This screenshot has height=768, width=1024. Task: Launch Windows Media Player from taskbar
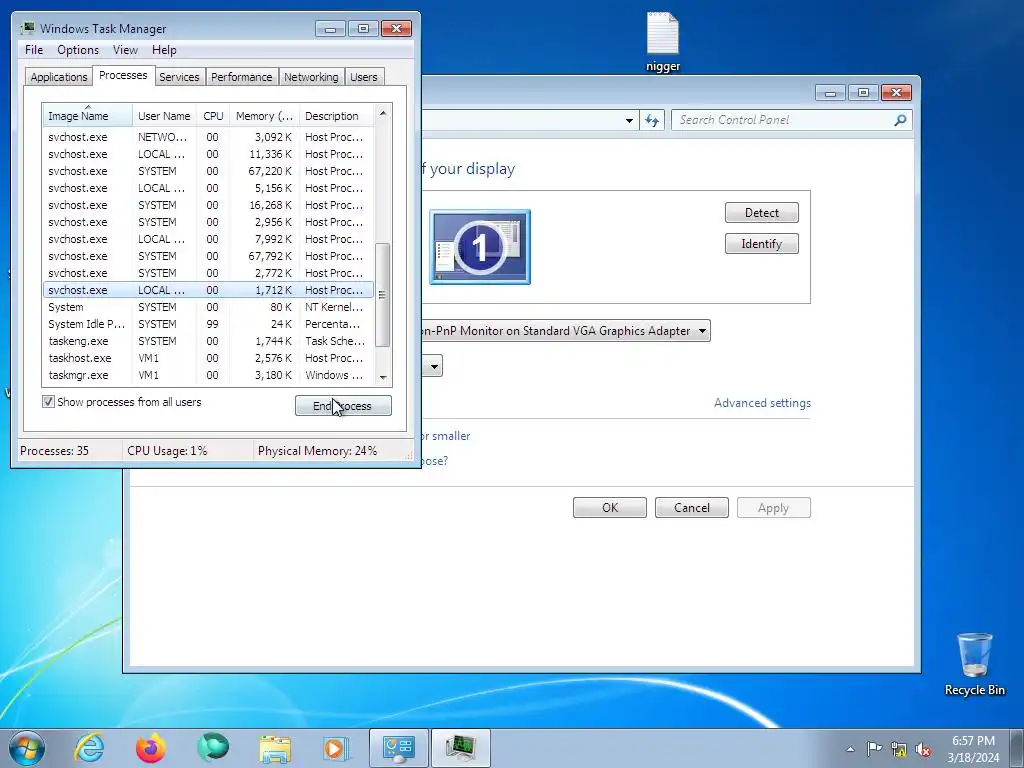pos(336,748)
